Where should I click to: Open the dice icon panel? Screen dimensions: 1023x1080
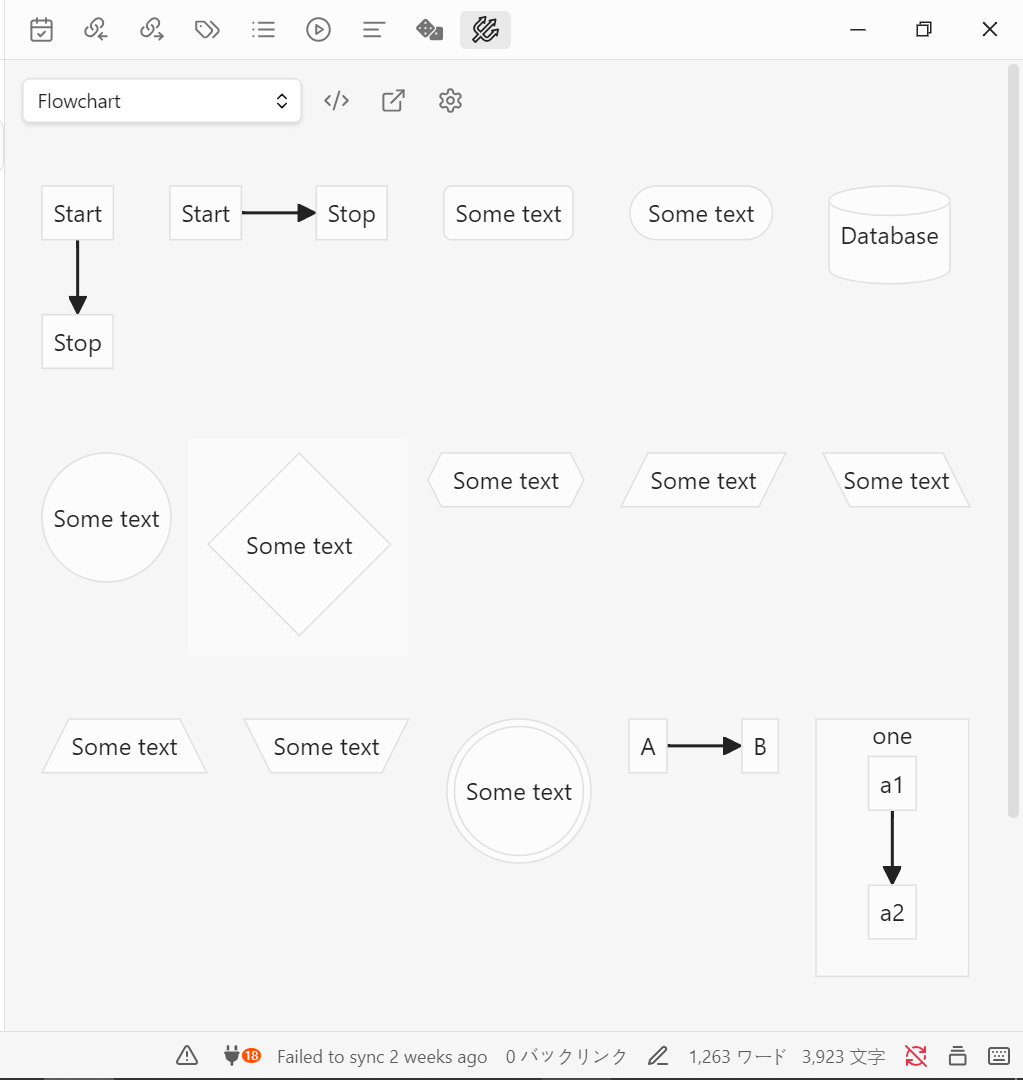pos(429,30)
